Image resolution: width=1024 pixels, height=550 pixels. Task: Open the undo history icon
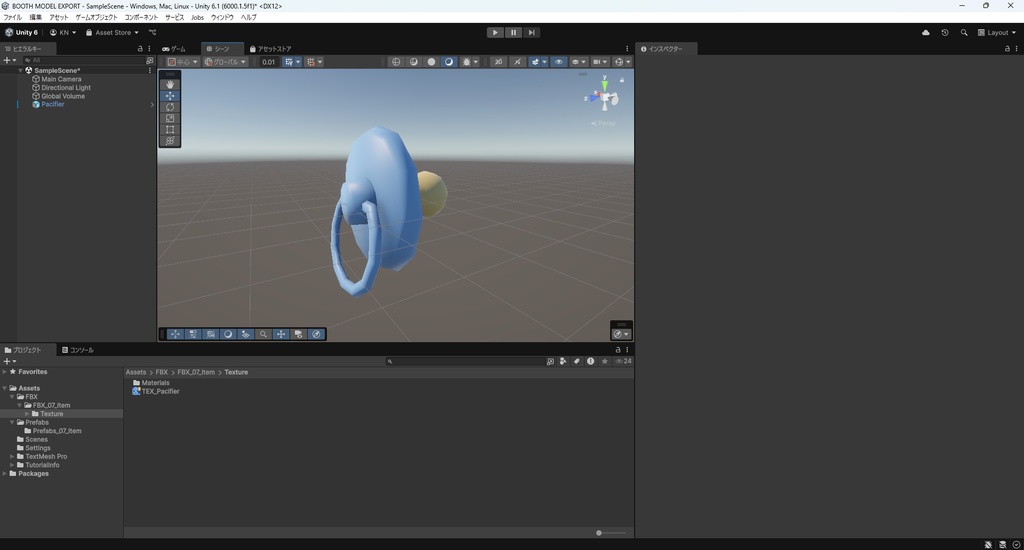click(944, 32)
